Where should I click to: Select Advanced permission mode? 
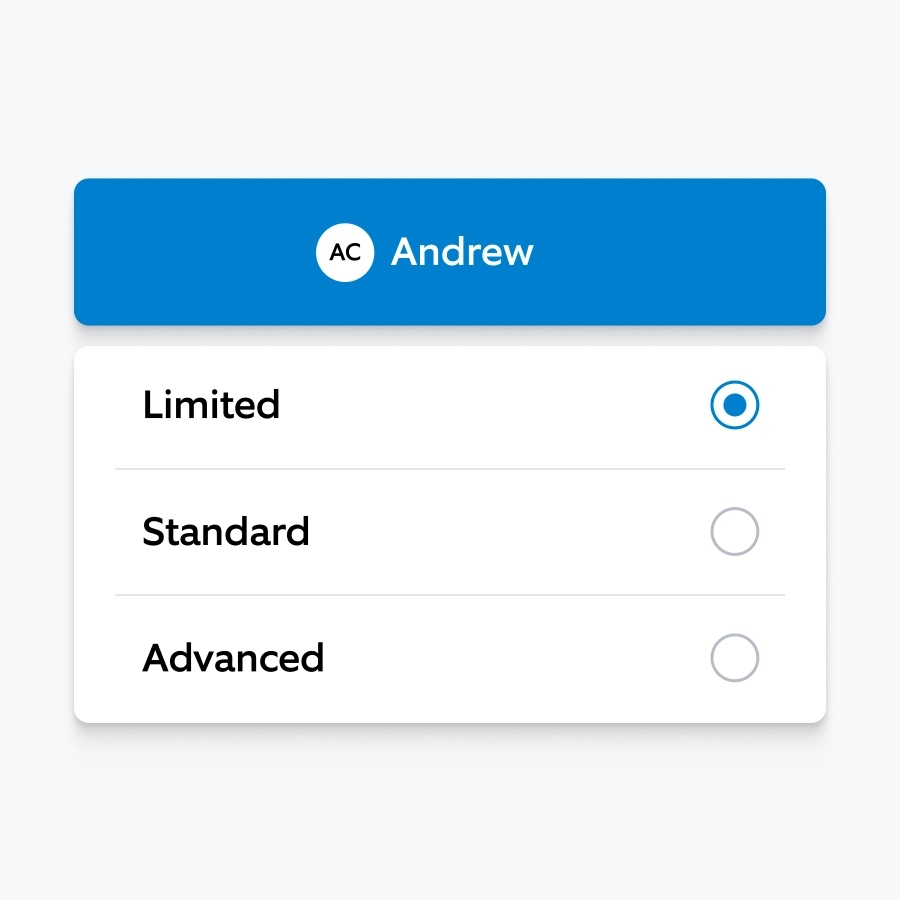click(735, 658)
